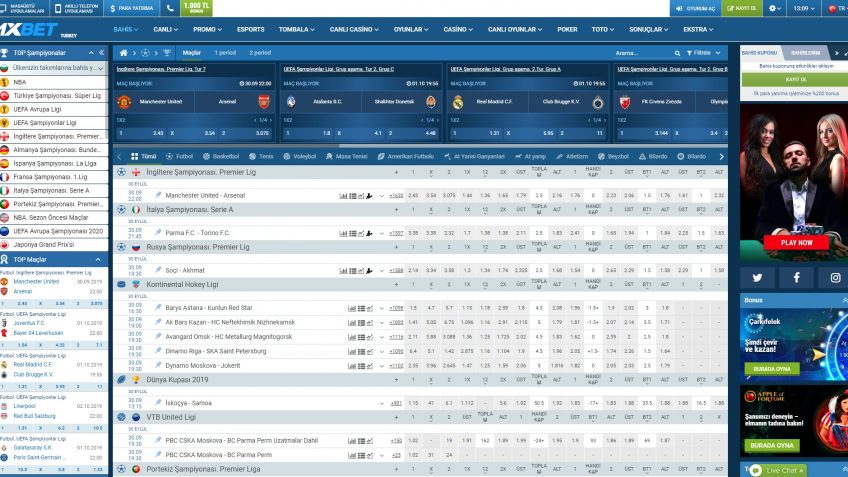This screenshot has width=848, height=477.
Task: Open İspanya Şampiyonası La Liga link
Action: pos(54,163)
